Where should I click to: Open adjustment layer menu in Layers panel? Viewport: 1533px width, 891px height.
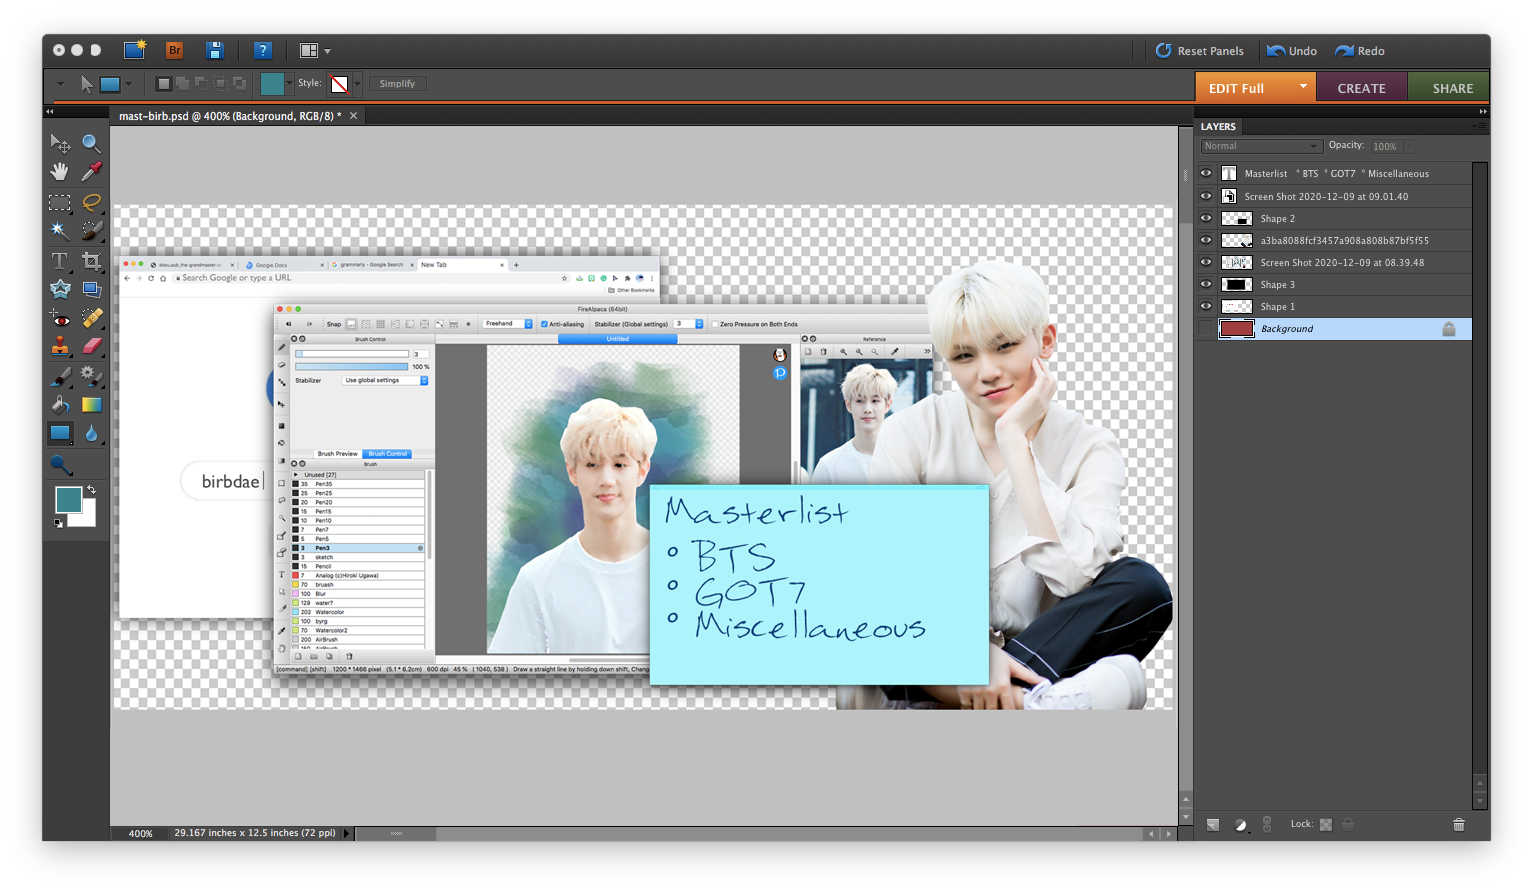tap(1241, 825)
